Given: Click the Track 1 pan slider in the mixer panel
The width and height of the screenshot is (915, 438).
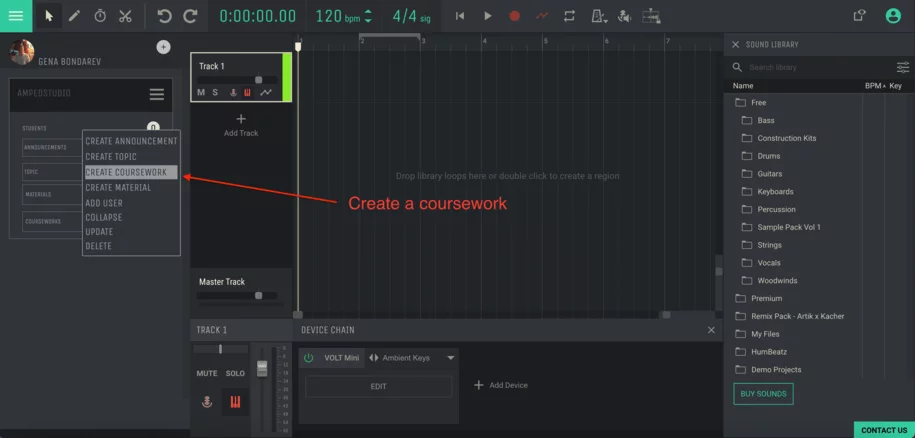Looking at the screenshot, I should point(220,349).
